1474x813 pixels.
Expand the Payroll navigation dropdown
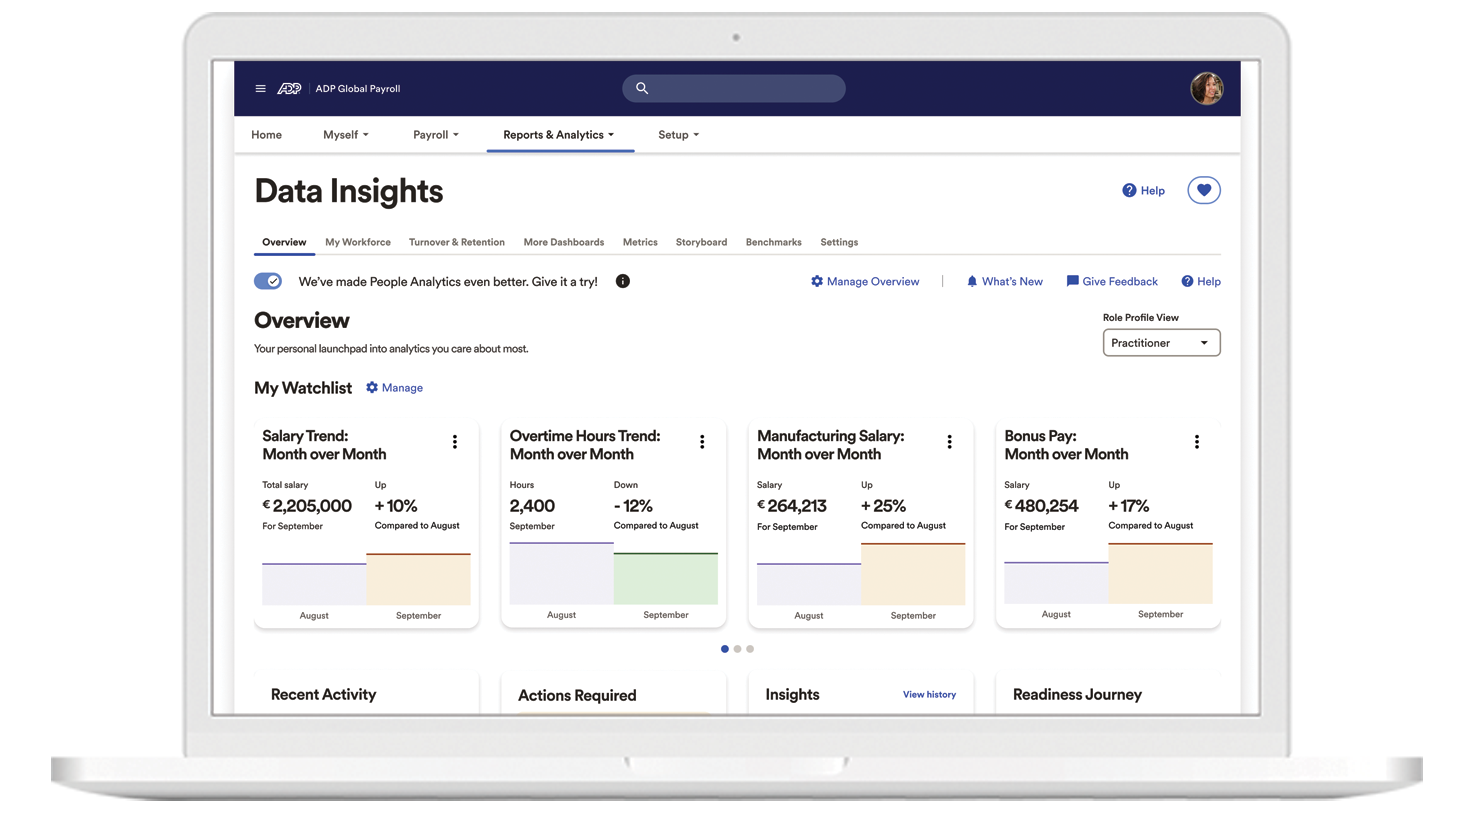point(435,134)
